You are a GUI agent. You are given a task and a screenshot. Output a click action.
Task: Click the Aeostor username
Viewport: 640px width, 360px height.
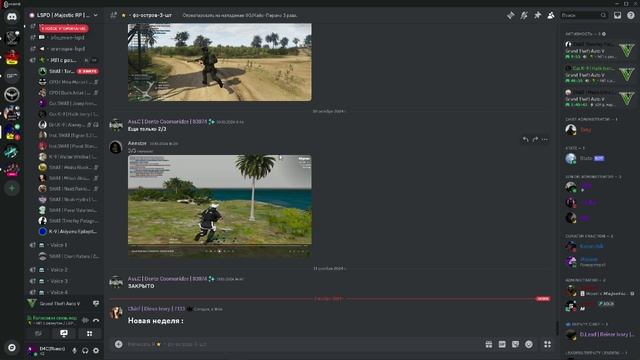[x=137, y=143]
